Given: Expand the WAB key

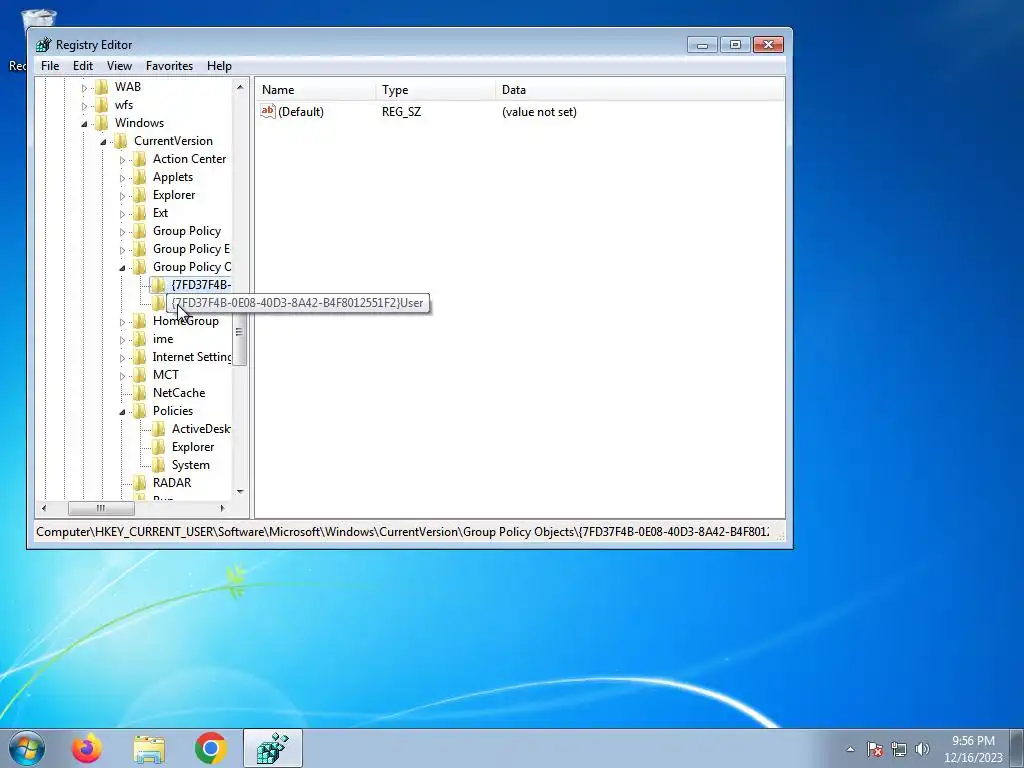Looking at the screenshot, I should (84, 88).
